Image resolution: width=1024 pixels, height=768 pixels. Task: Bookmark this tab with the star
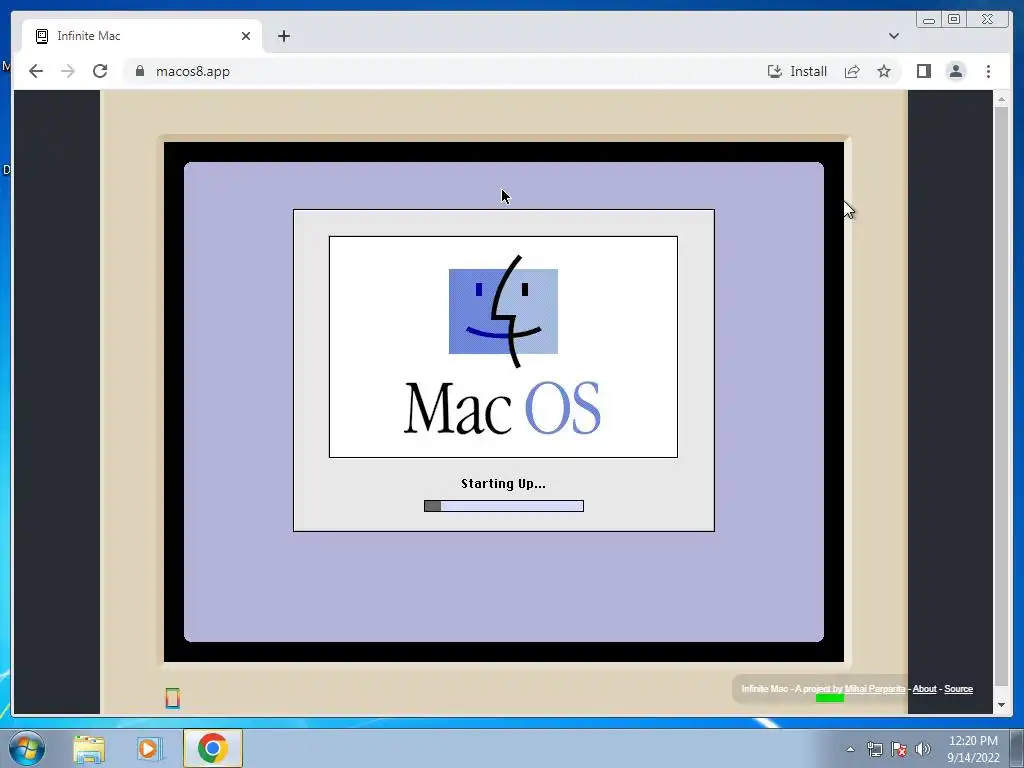coord(884,71)
